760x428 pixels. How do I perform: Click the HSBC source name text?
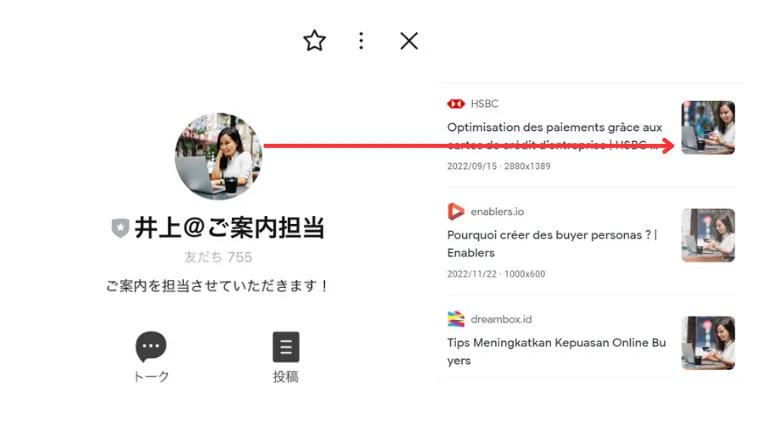pos(484,104)
